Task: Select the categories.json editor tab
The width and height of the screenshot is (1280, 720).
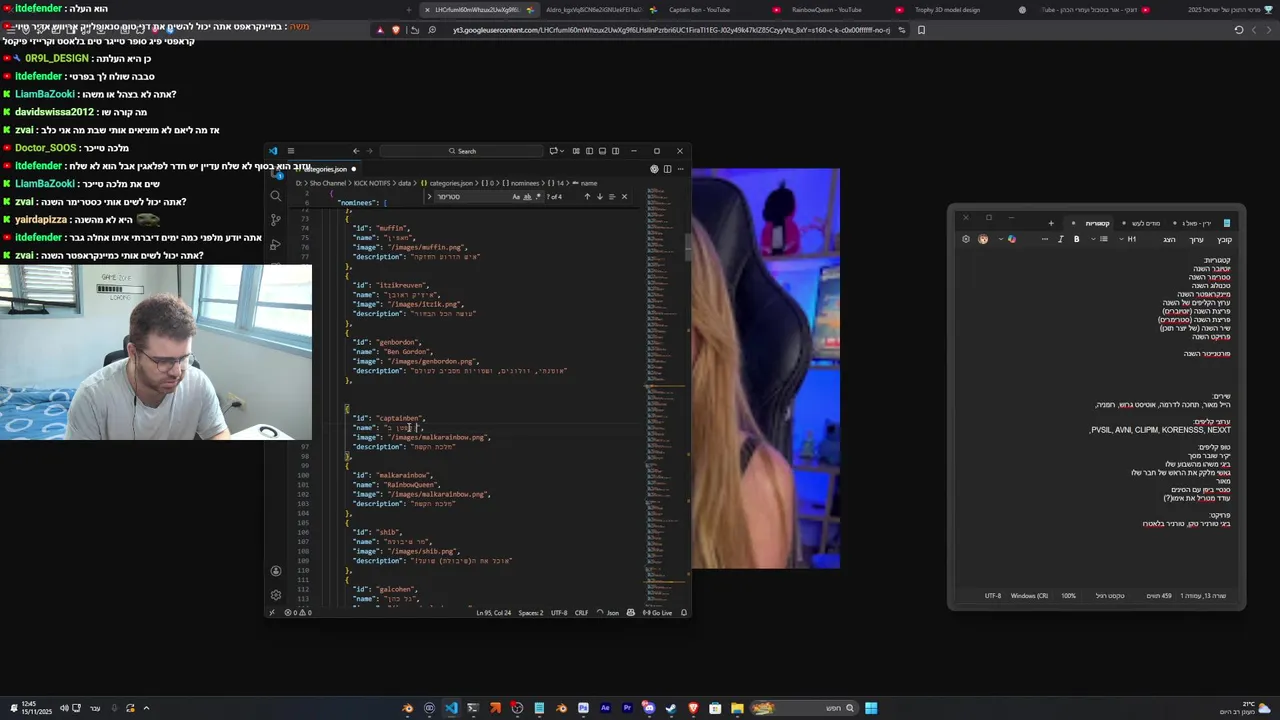Action: pyautogui.click(x=325, y=169)
